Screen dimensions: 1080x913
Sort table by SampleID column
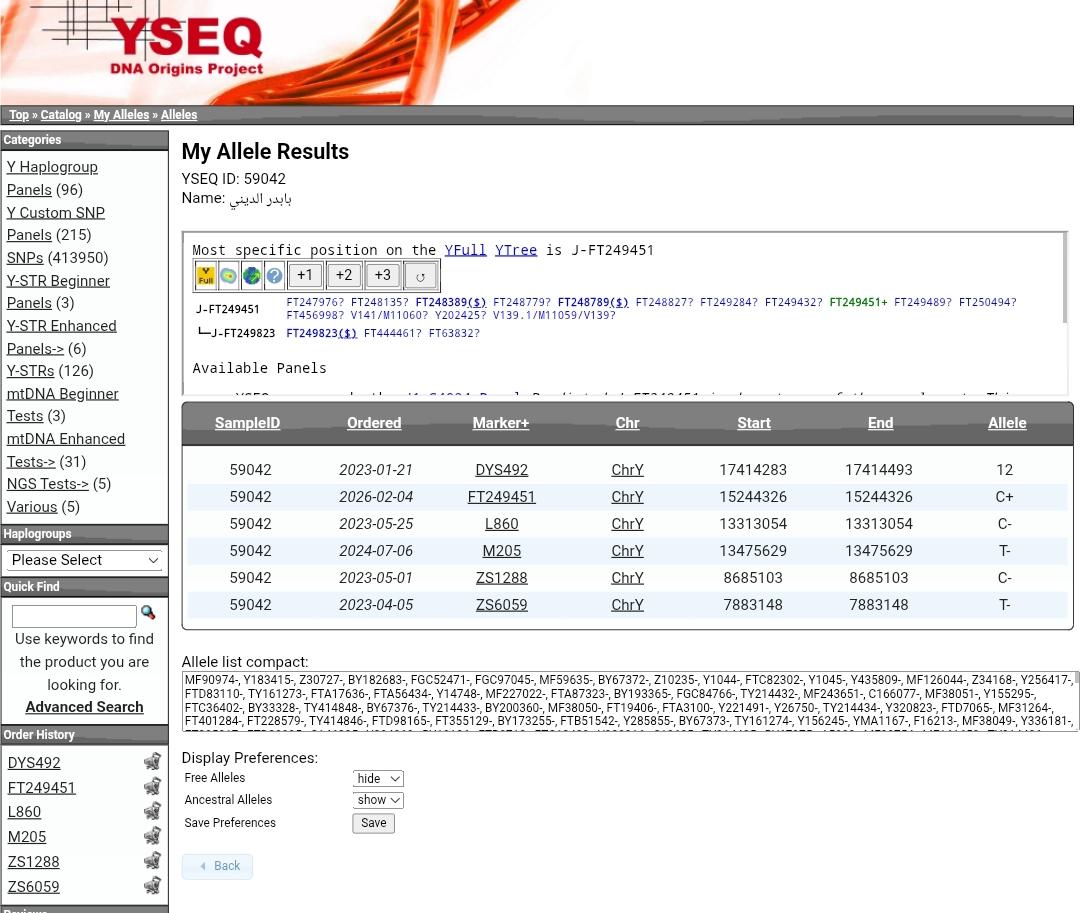247,423
